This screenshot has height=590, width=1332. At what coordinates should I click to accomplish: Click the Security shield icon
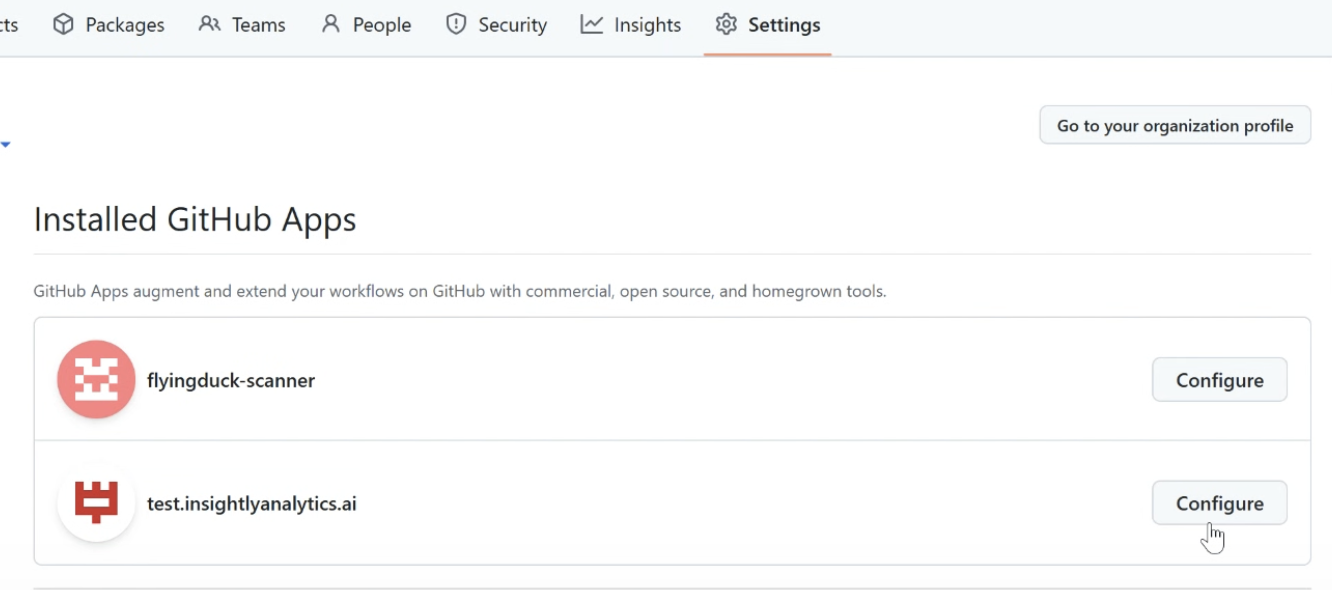pyautogui.click(x=456, y=25)
